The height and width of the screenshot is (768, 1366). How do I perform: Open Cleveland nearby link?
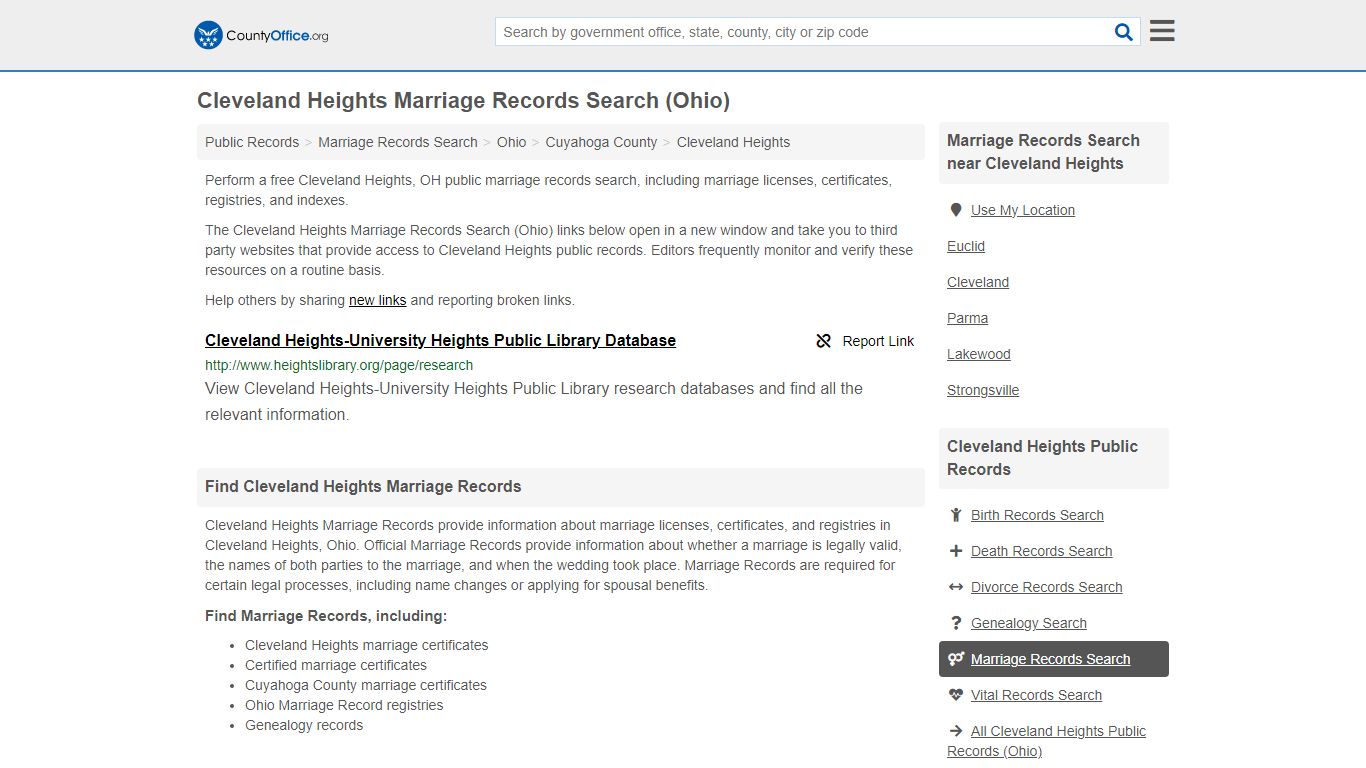[x=978, y=282]
